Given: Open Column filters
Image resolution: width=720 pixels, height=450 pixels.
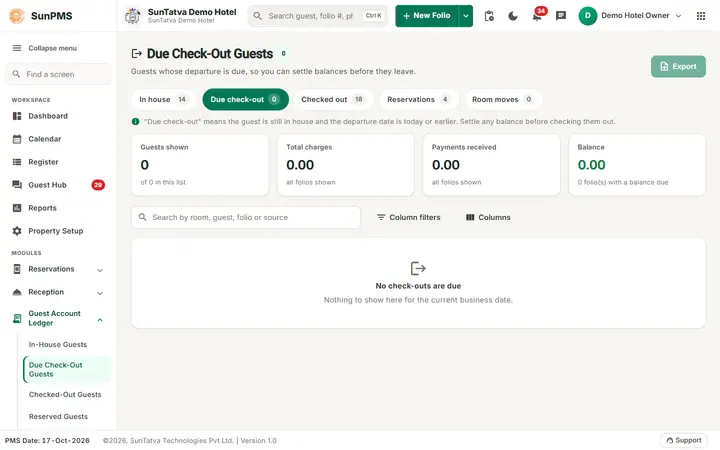Looking at the screenshot, I should pyautogui.click(x=408, y=217).
